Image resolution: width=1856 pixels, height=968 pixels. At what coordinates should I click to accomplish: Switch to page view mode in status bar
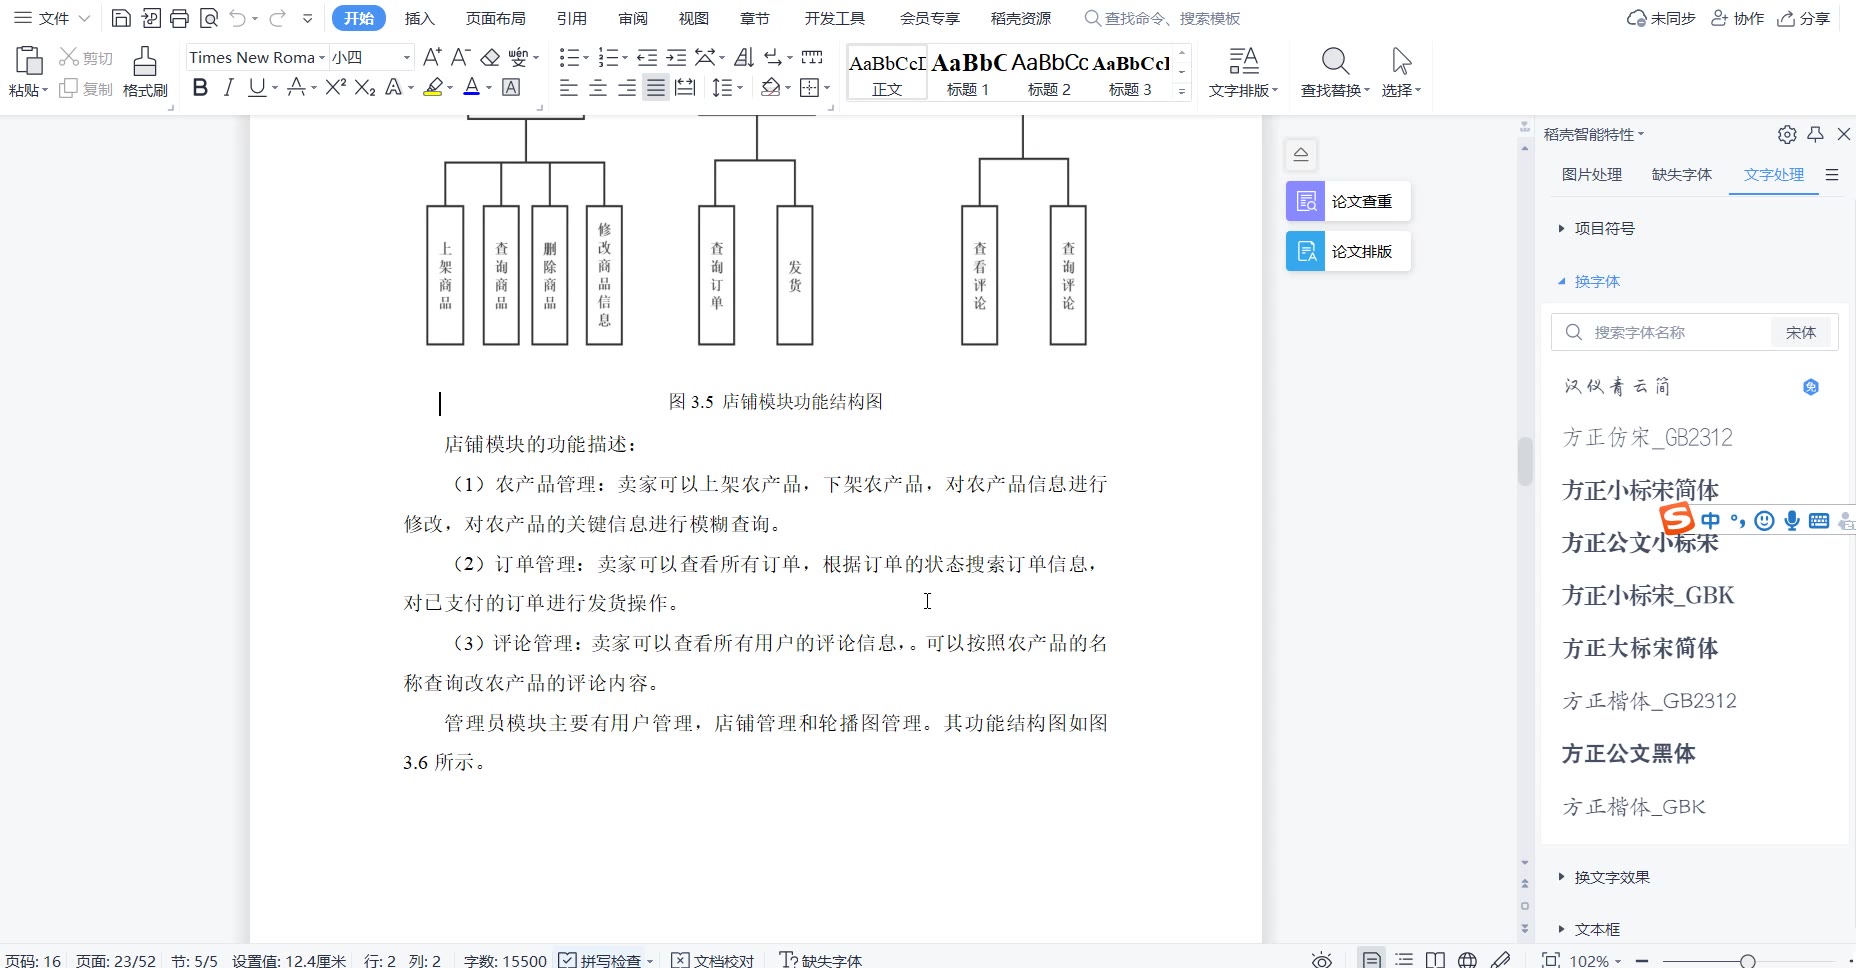1372,960
